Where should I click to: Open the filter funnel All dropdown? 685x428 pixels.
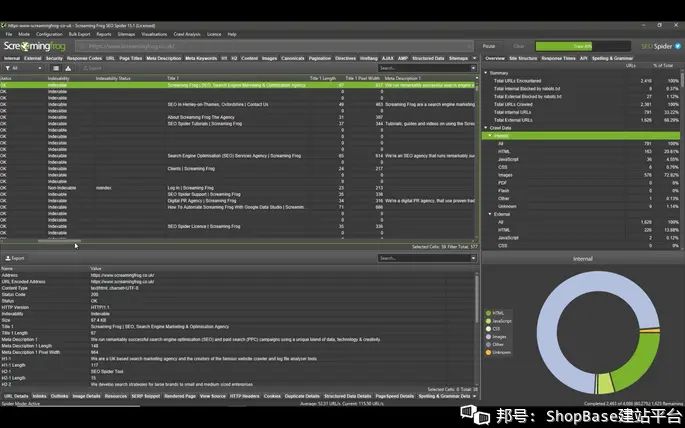pyautogui.click(x=24, y=68)
